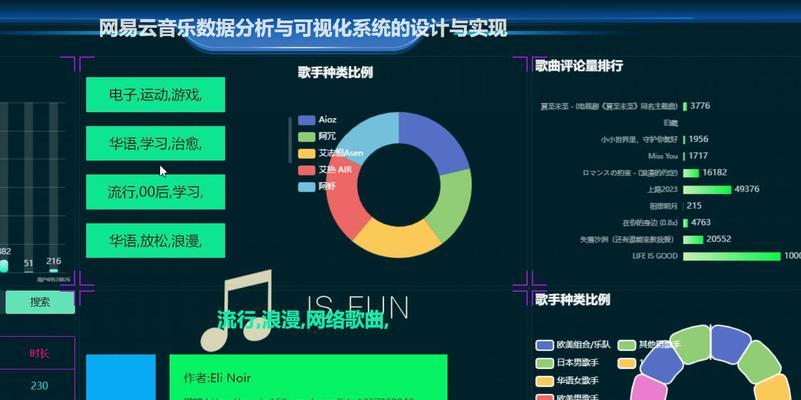Toggle the 欧美男歌手 legend item
This screenshot has width=801, height=400.
click(x=567, y=396)
